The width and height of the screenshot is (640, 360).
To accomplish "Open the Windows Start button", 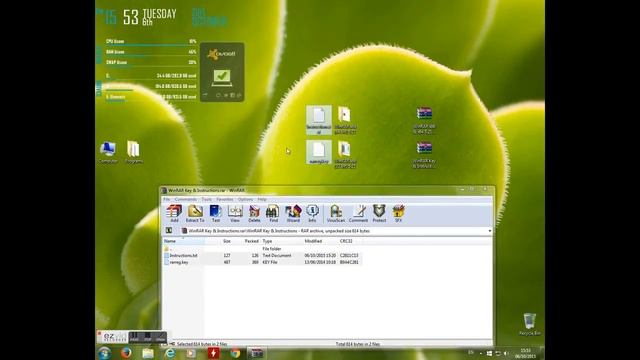I will pos(104,353).
